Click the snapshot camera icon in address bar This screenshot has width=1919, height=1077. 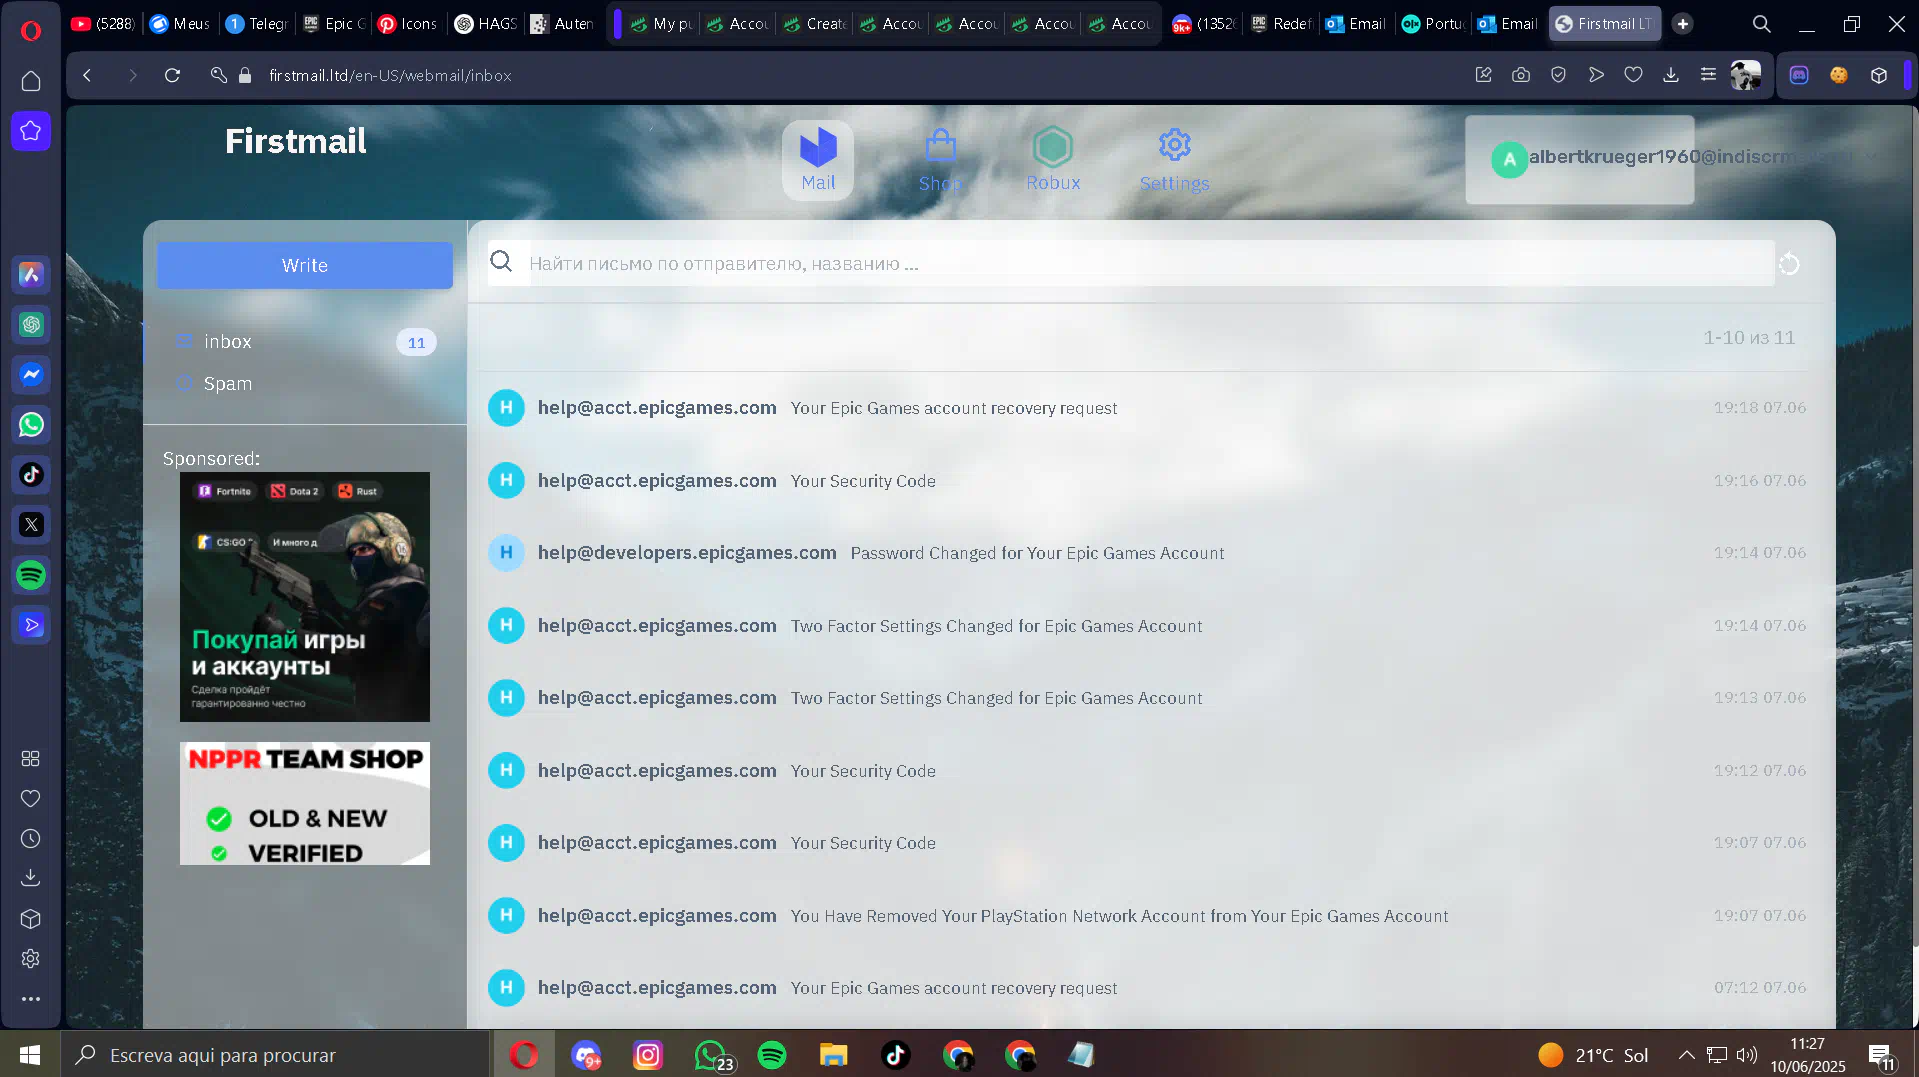pos(1521,75)
